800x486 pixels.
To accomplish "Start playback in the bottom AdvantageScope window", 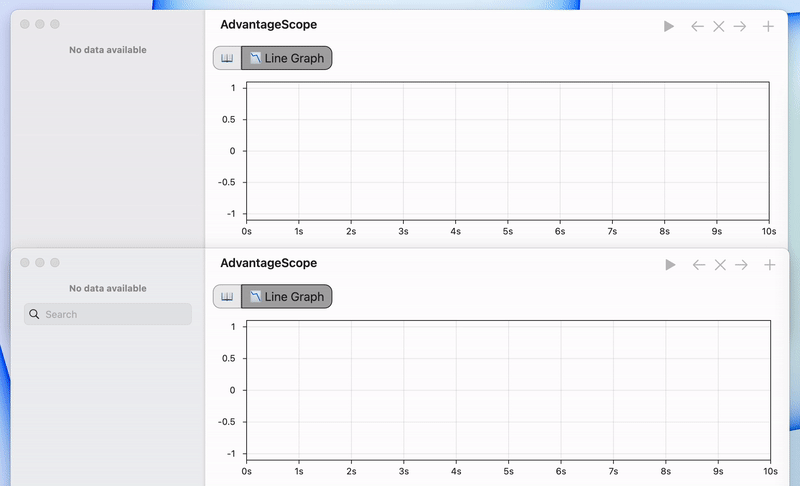I will click(x=670, y=265).
